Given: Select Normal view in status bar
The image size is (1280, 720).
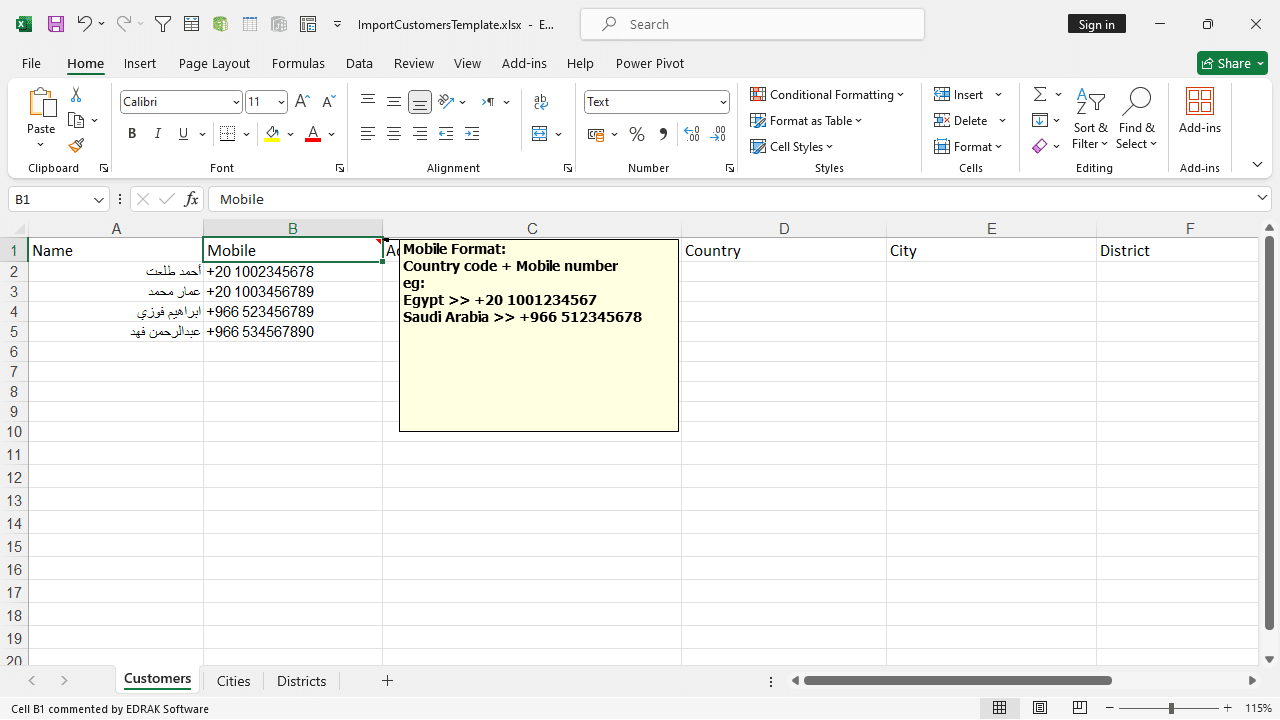Looking at the screenshot, I should pyautogui.click(x=999, y=708).
